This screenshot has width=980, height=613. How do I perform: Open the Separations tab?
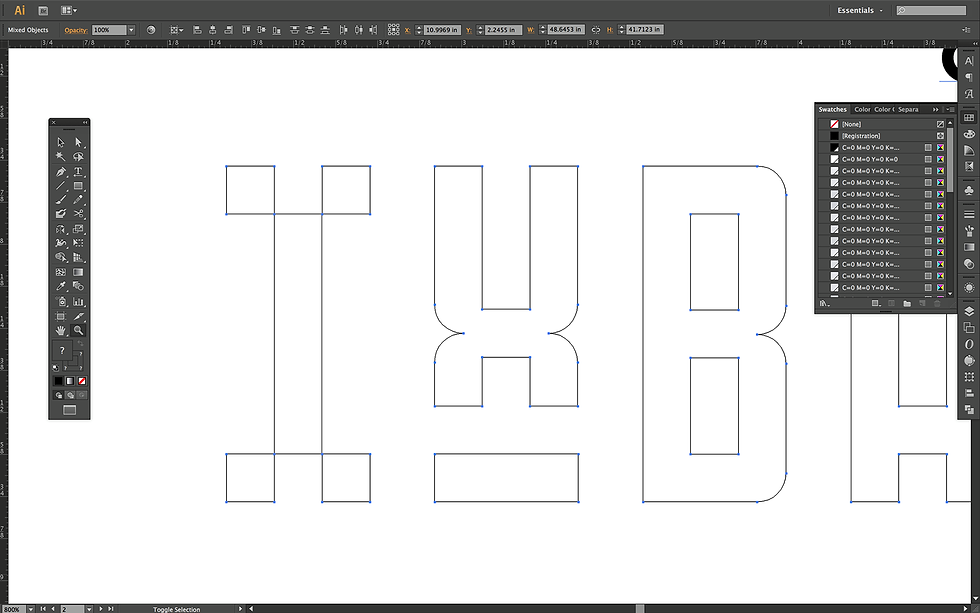point(909,109)
